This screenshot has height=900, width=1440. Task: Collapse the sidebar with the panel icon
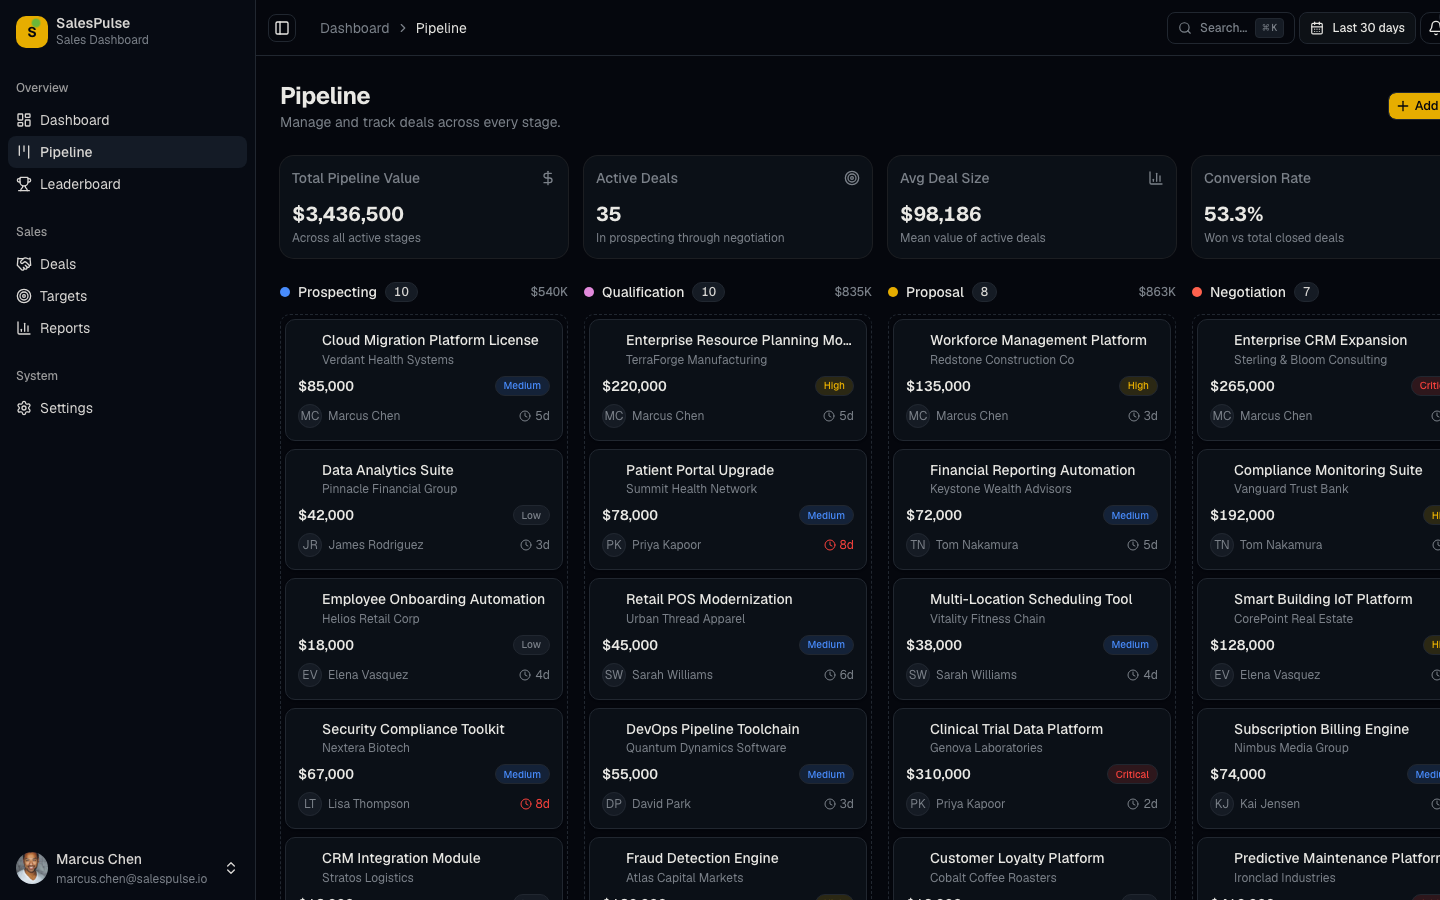click(x=282, y=27)
